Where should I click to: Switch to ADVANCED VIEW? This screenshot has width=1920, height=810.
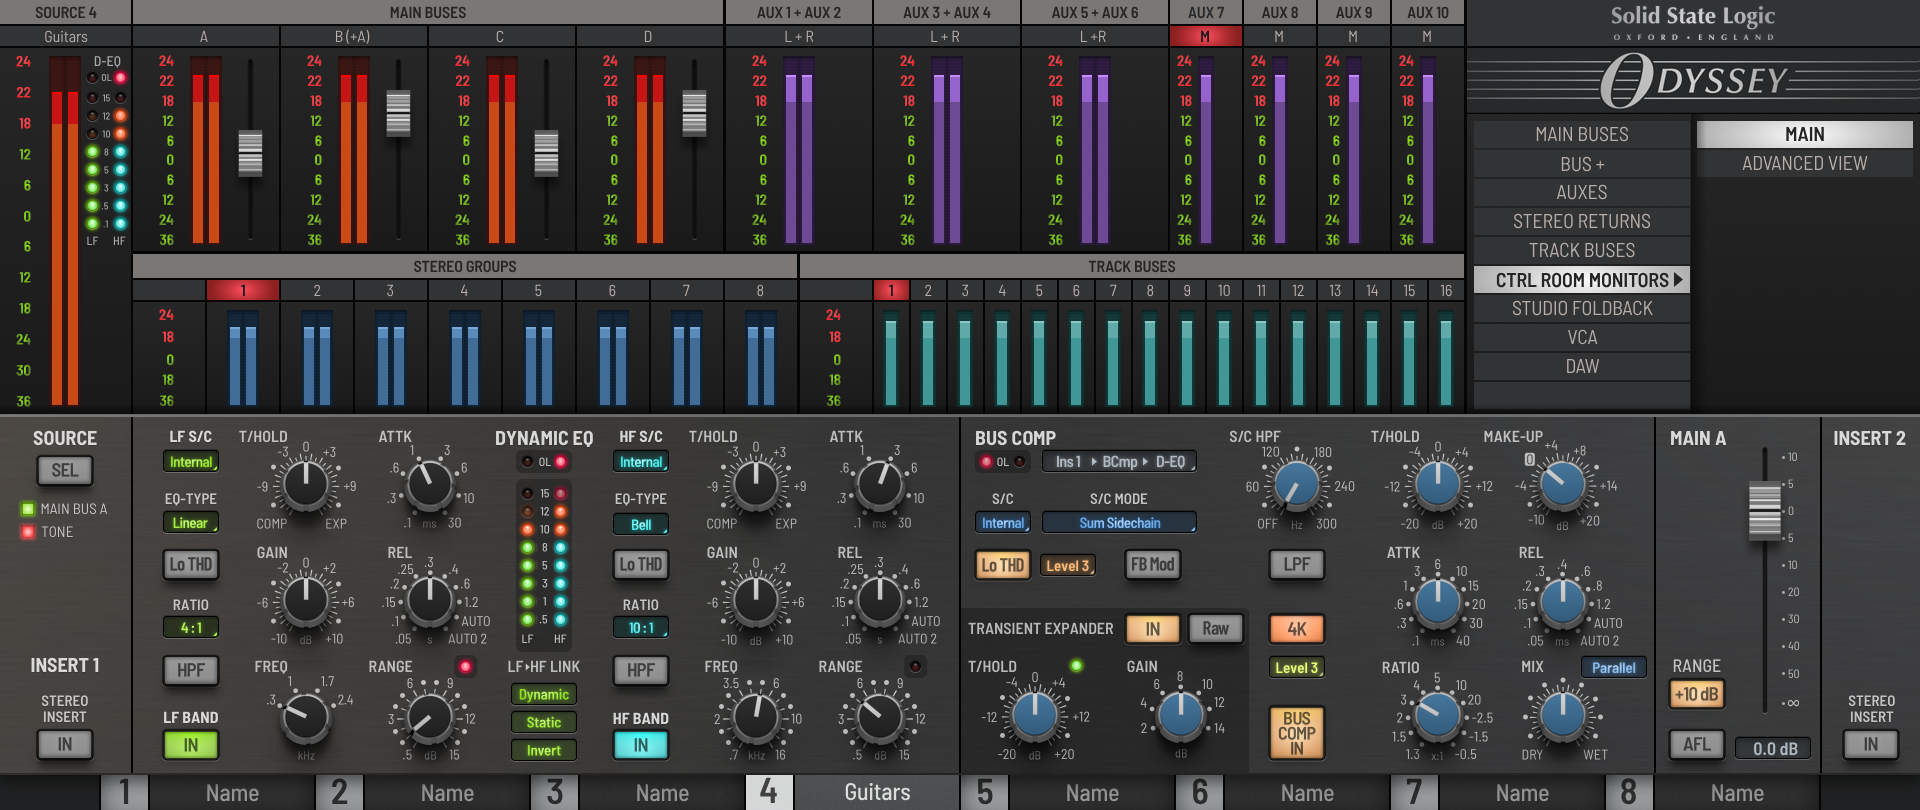click(x=1805, y=164)
